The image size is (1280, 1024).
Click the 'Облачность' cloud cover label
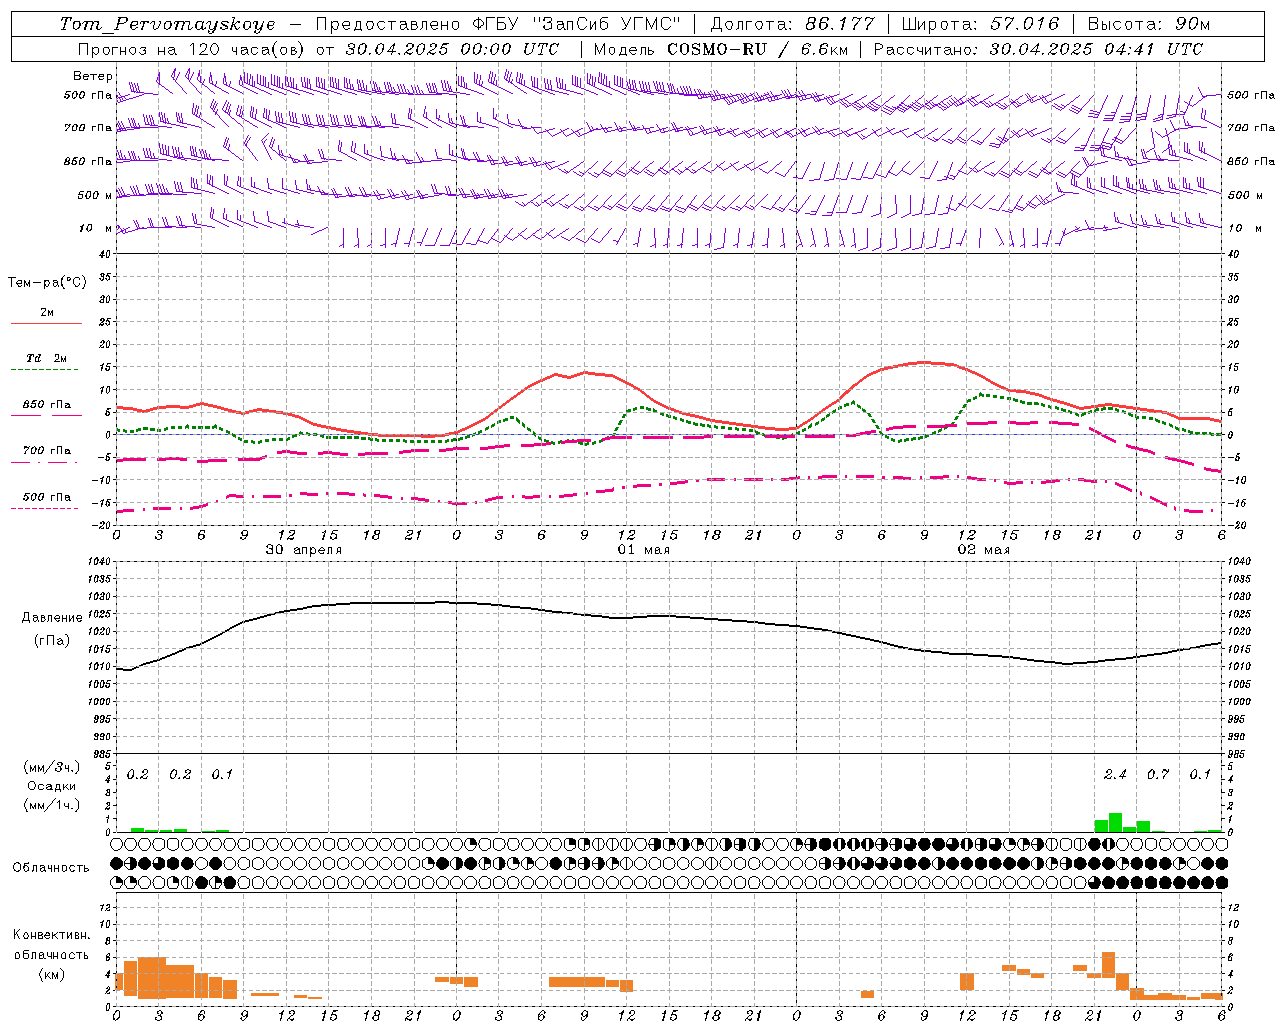point(51,867)
